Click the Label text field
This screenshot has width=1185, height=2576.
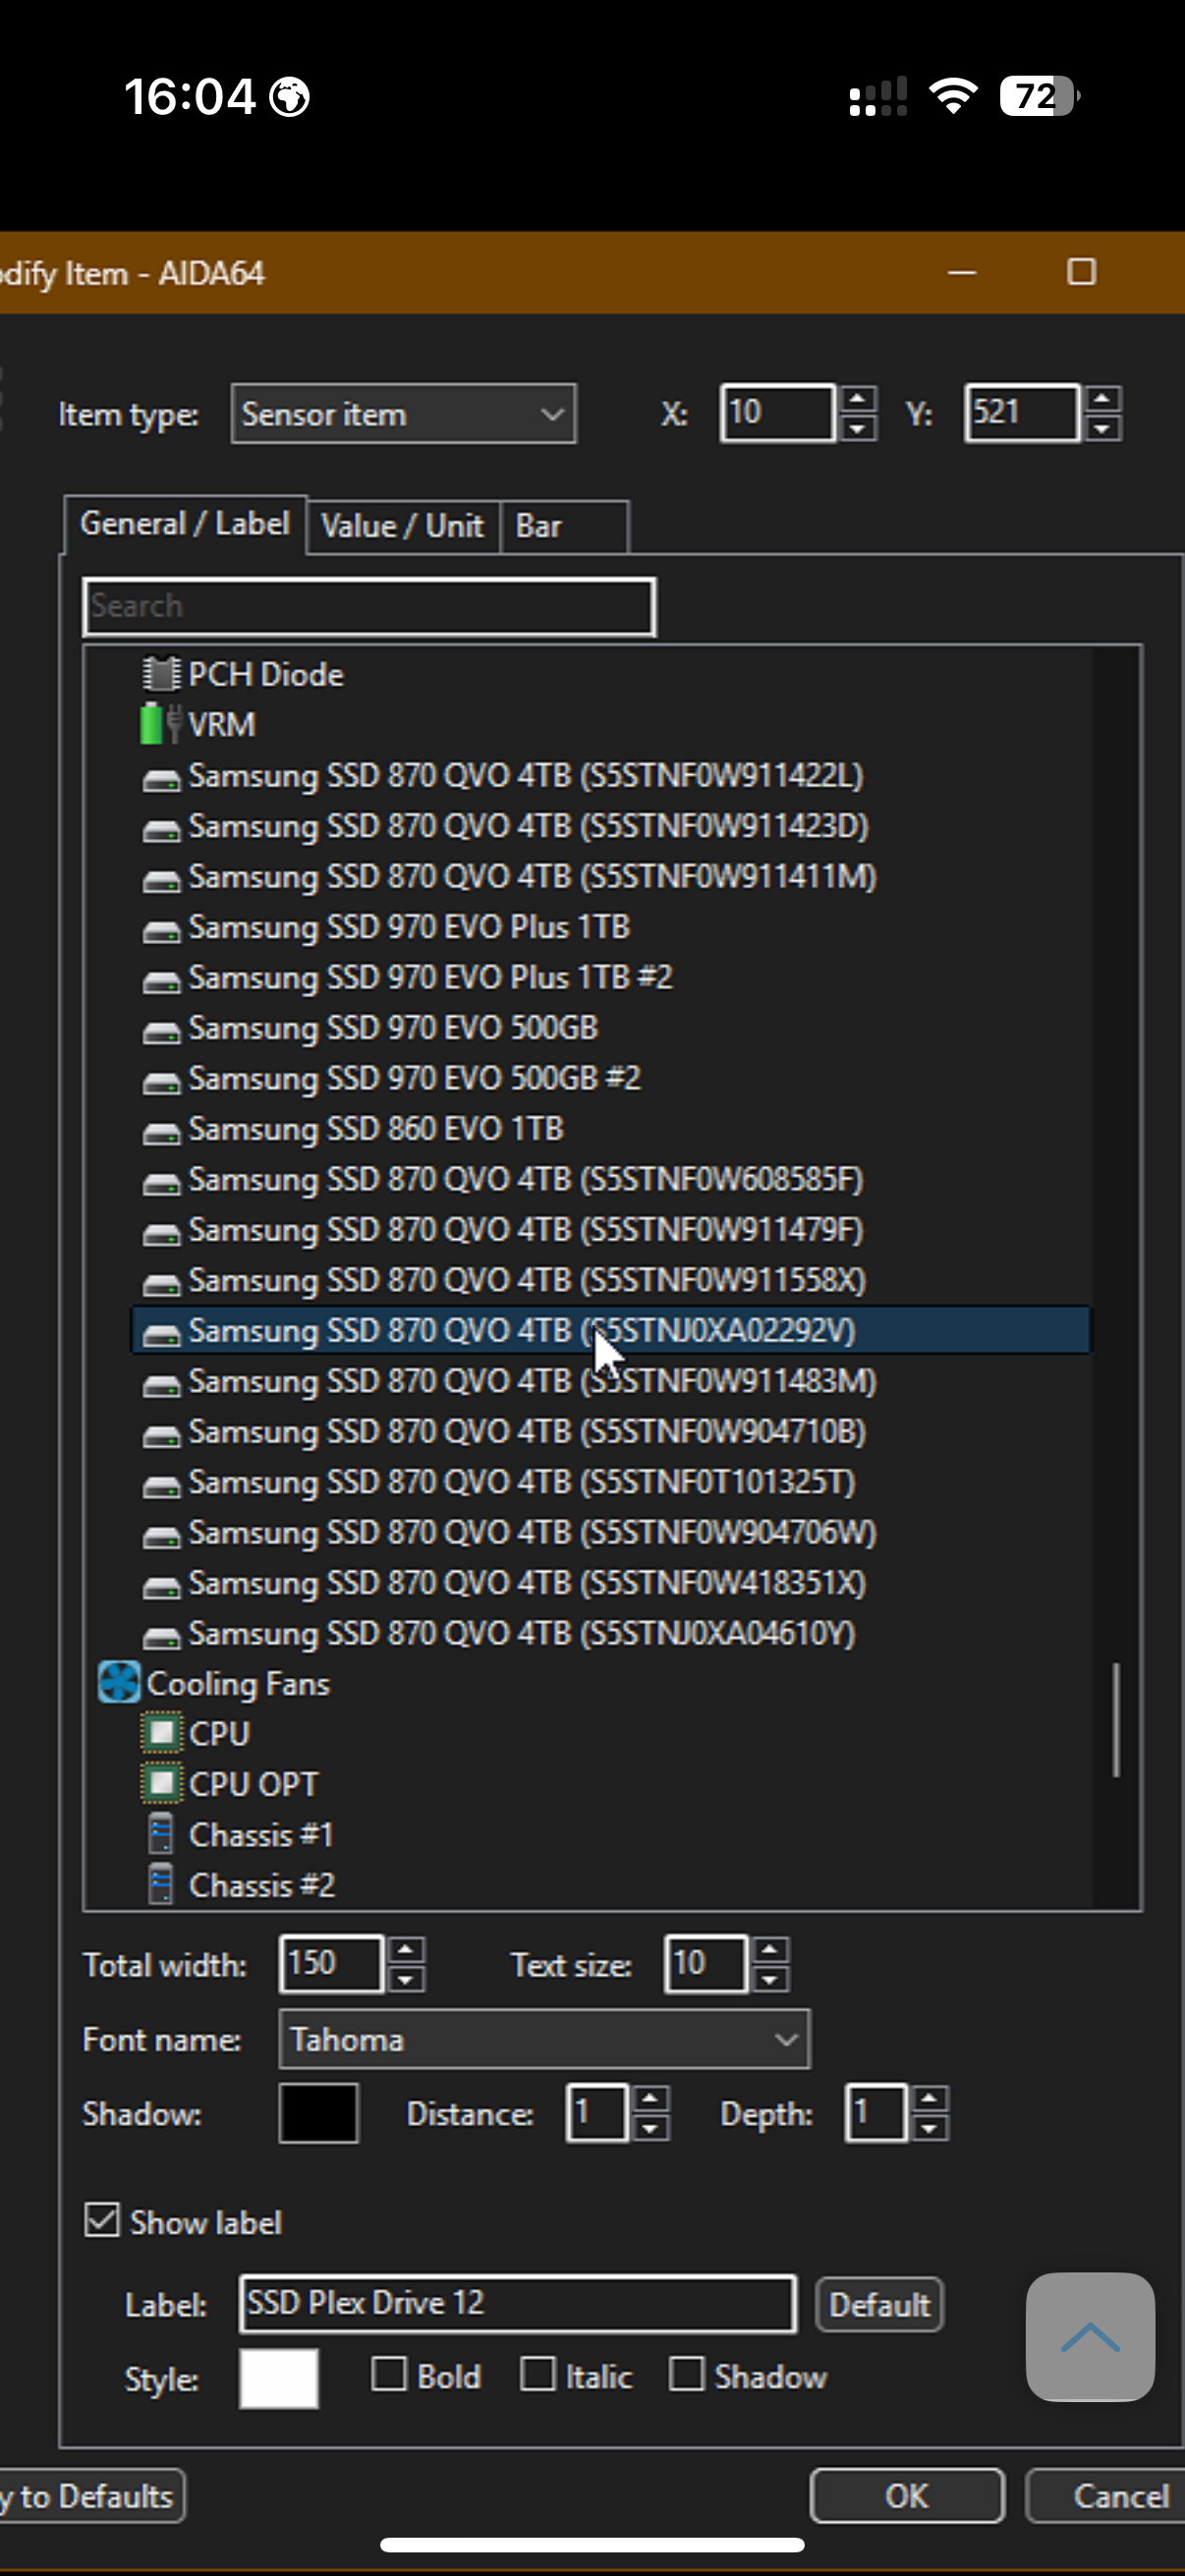click(518, 2303)
